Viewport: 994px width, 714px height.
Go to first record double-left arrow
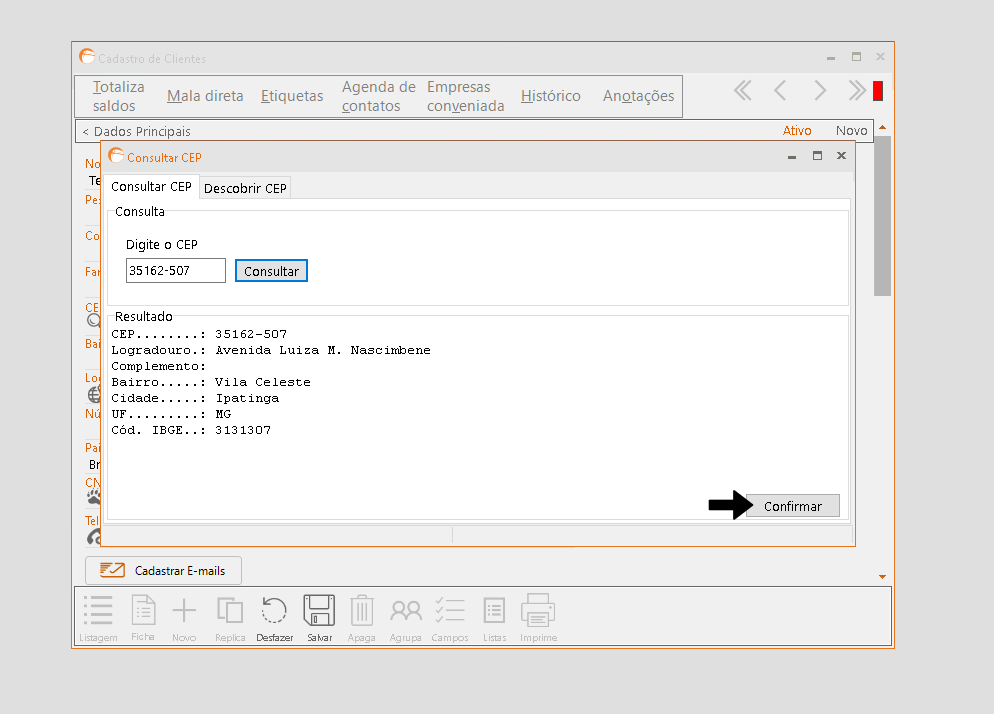(742, 91)
